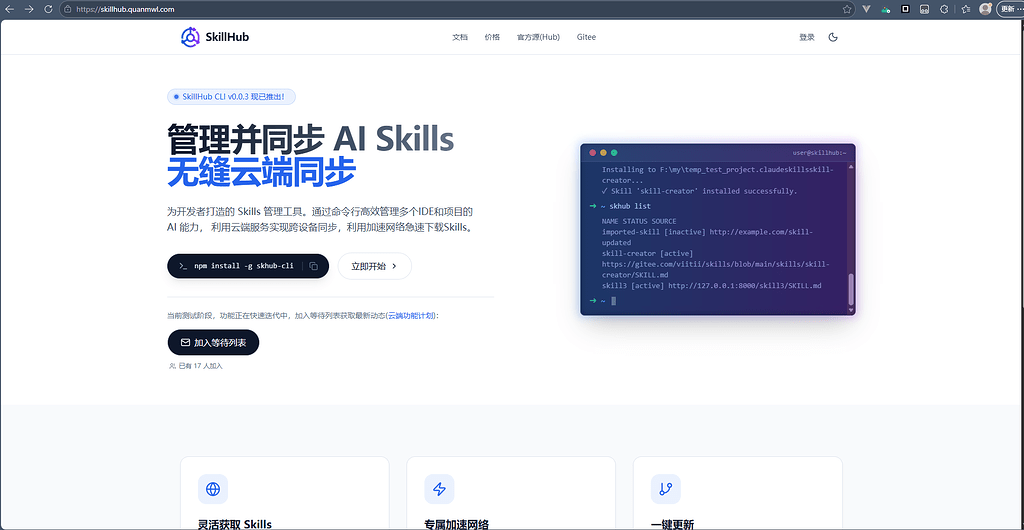Click the branch icon on 一键更新 card
1024x530 pixels.
[666, 489]
